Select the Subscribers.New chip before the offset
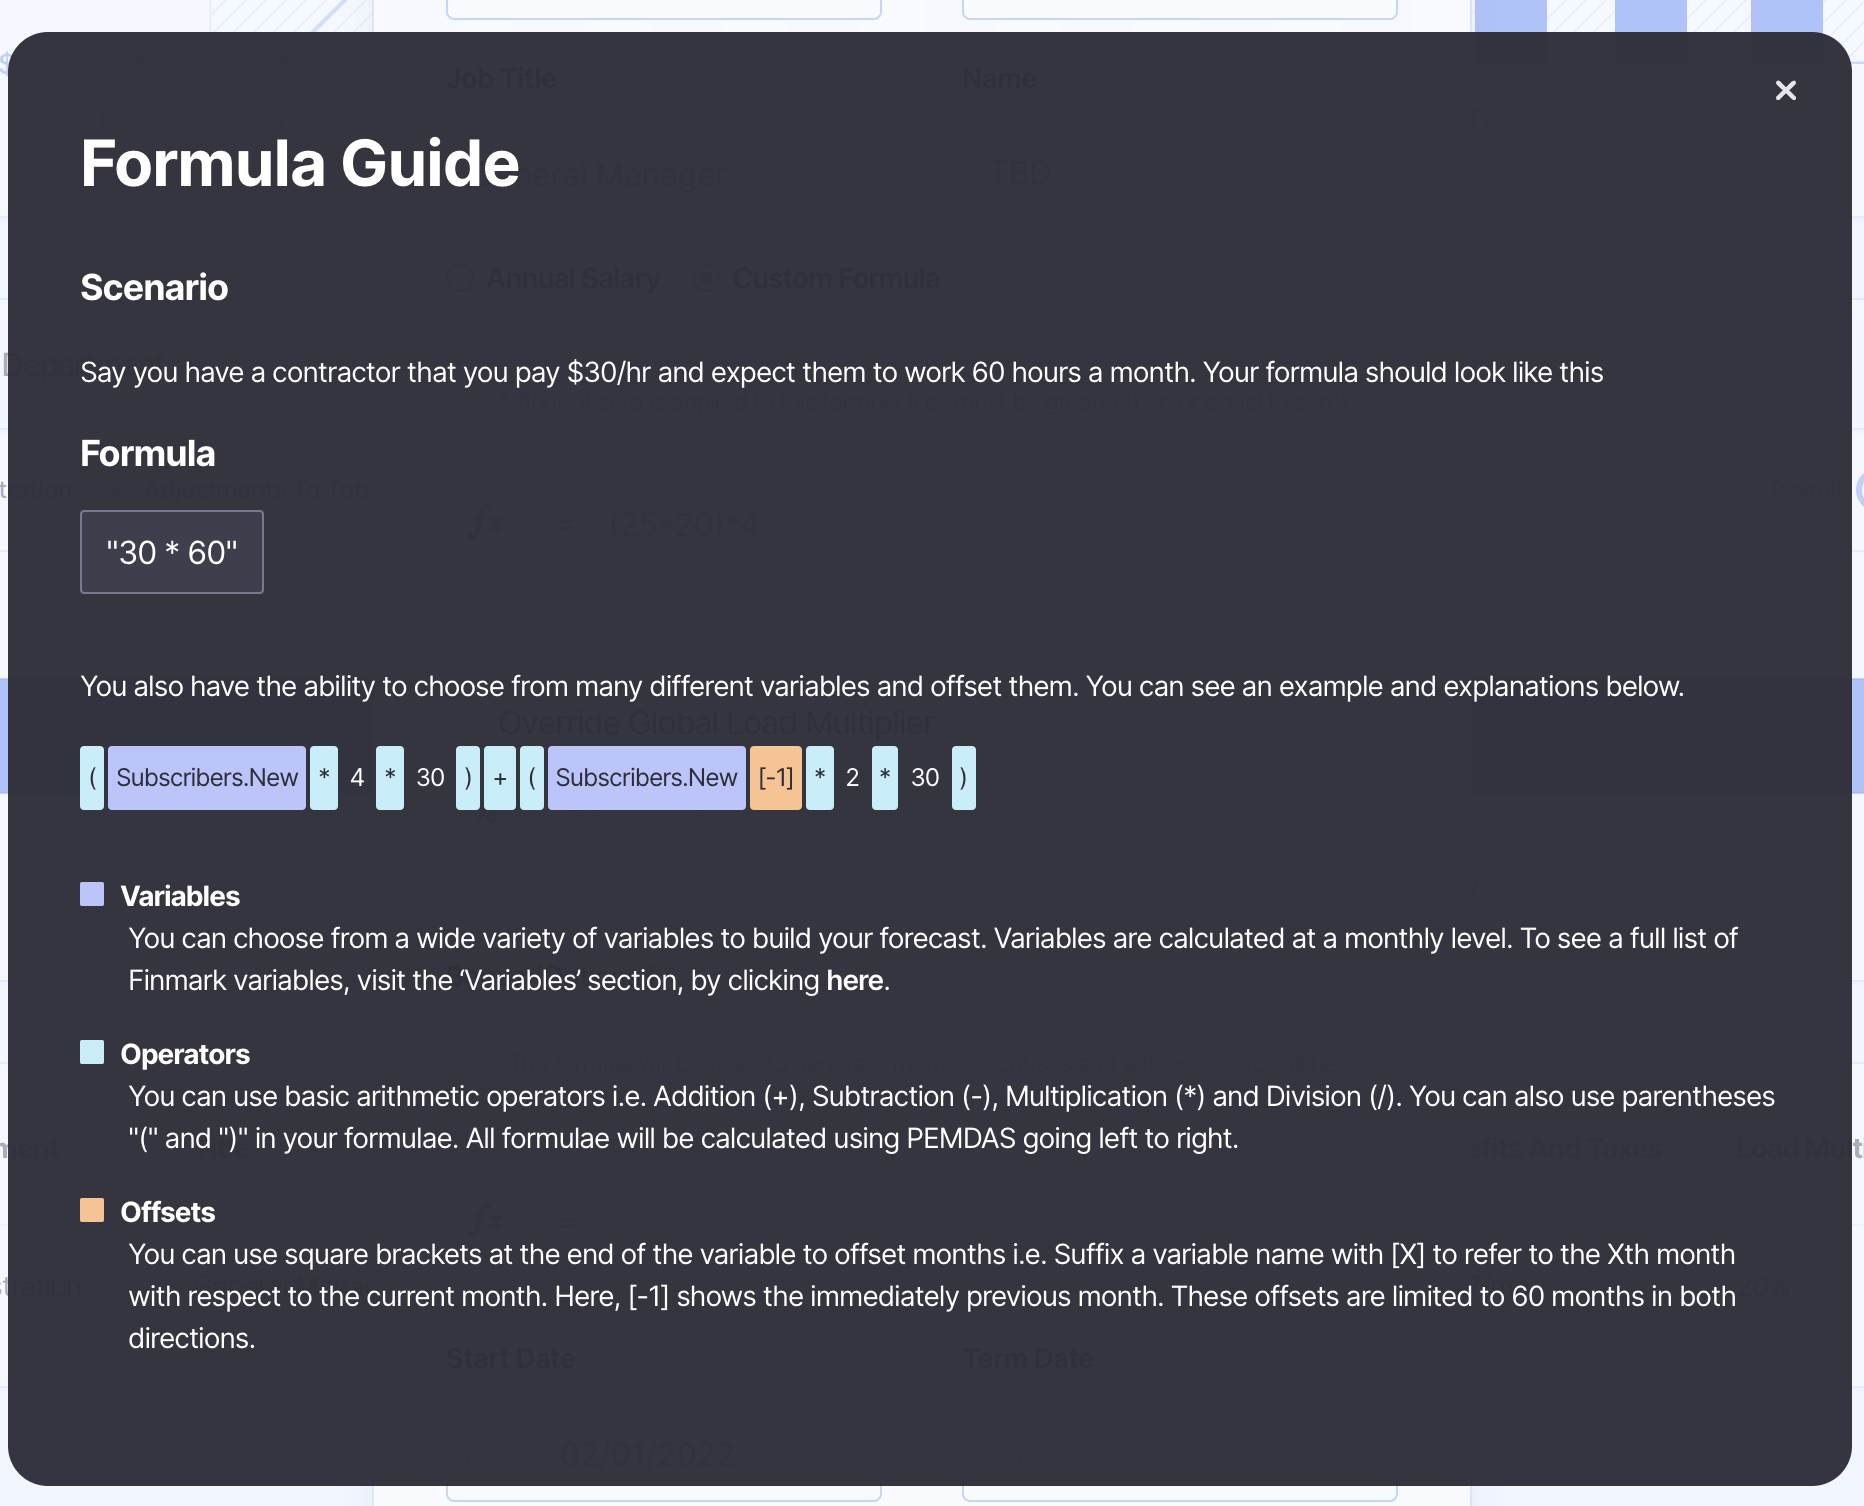1864x1506 pixels. click(646, 778)
